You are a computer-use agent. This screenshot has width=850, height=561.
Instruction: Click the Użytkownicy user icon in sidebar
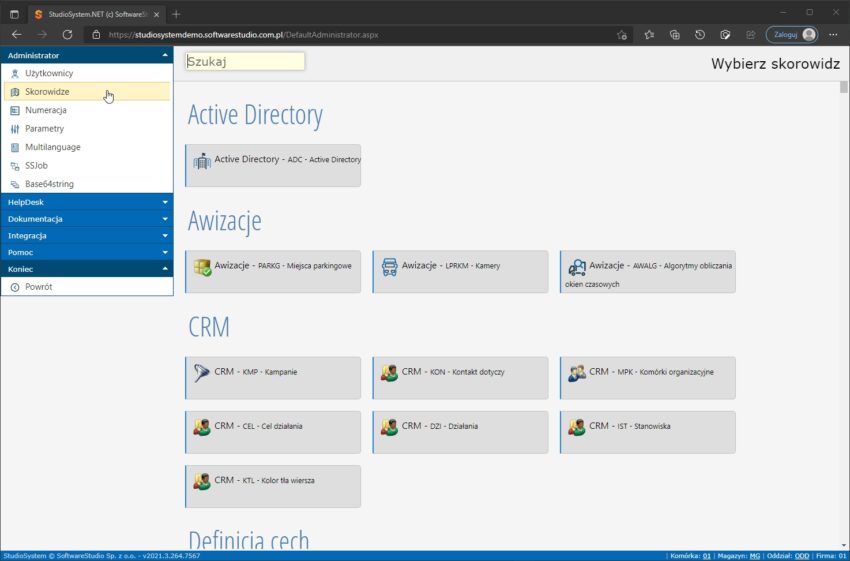[15, 74]
